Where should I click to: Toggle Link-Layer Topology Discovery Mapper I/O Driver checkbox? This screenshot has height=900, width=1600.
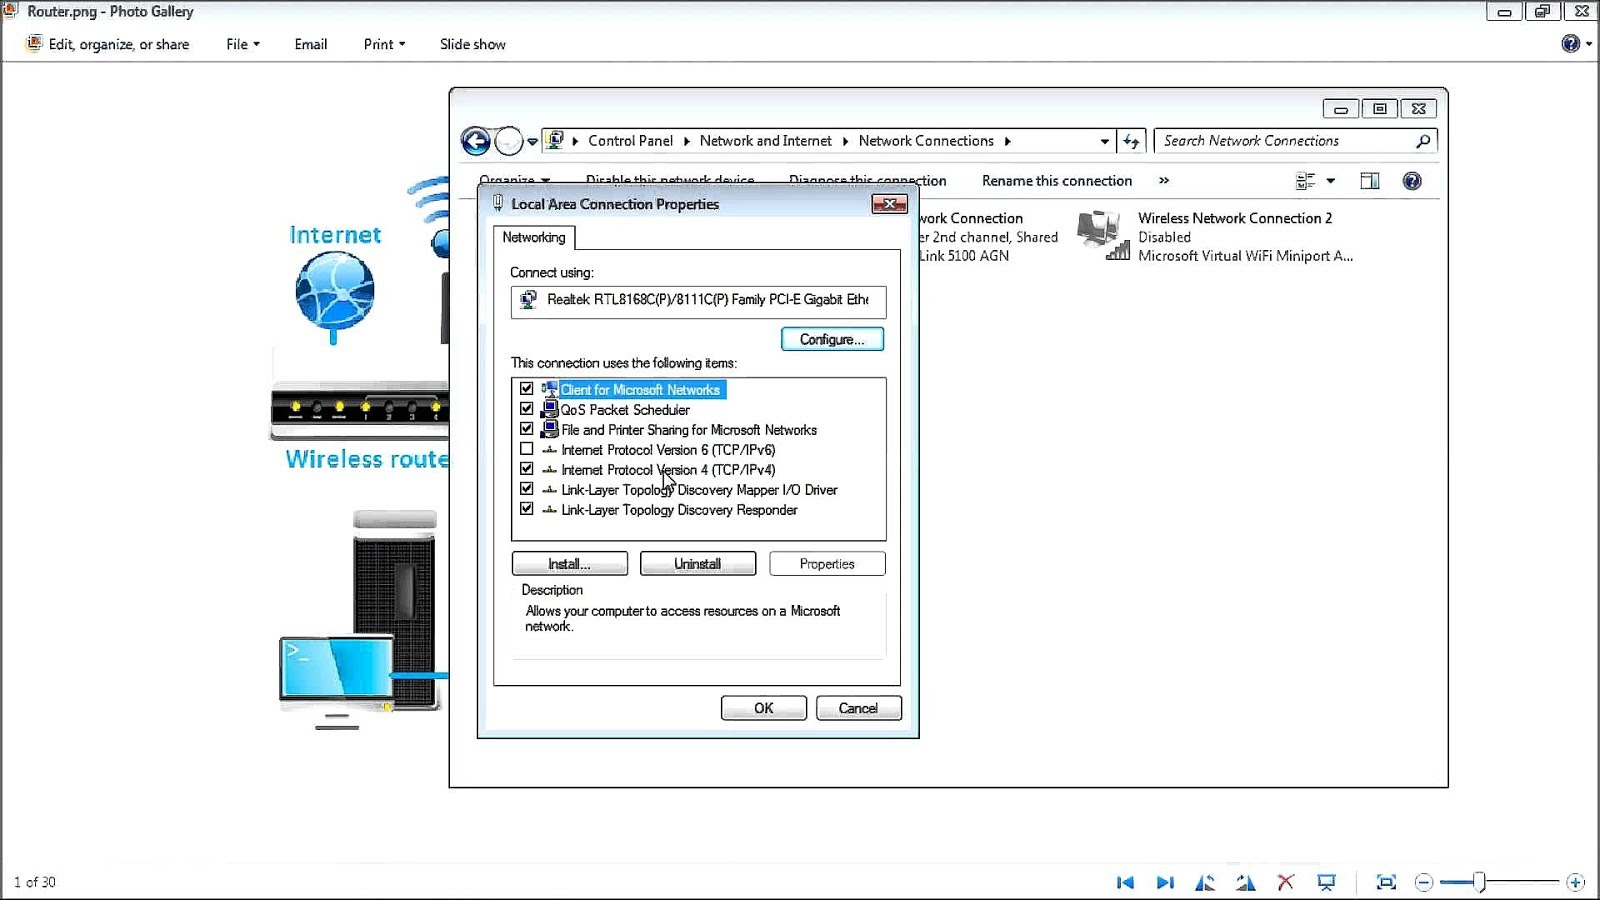527,489
